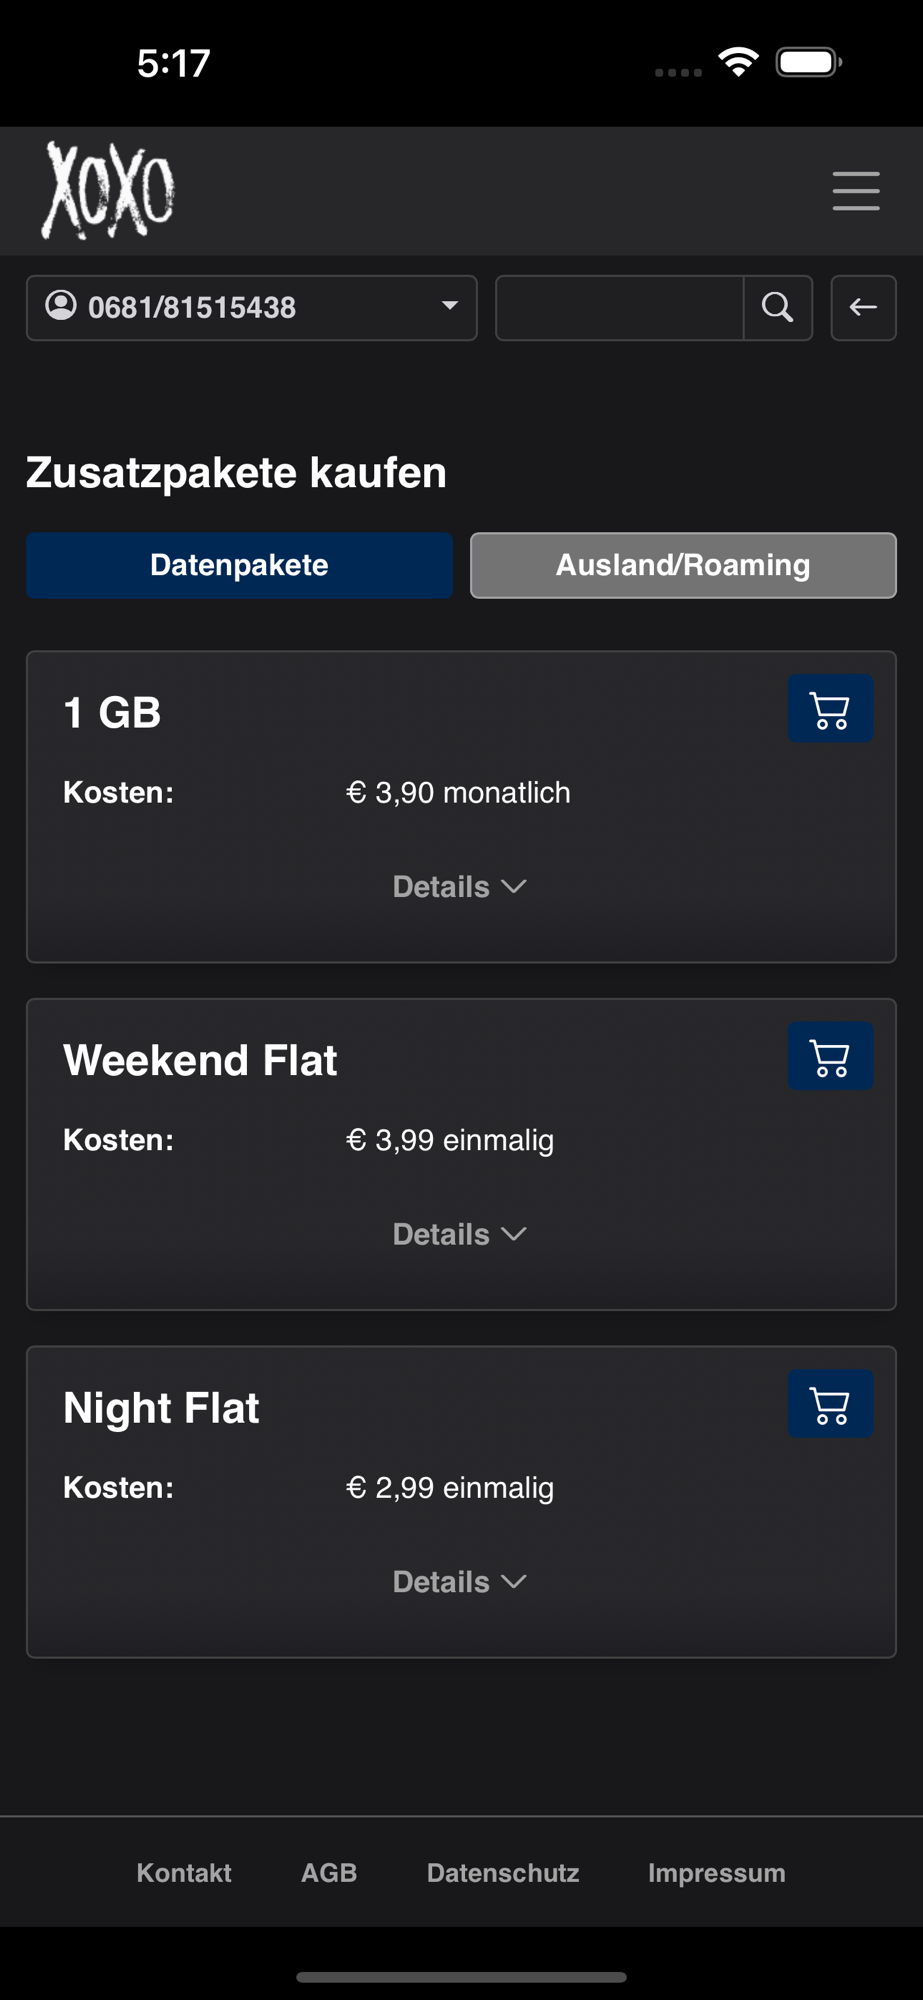Expand Details for 1 GB package
The width and height of the screenshot is (923, 2000).
click(460, 887)
